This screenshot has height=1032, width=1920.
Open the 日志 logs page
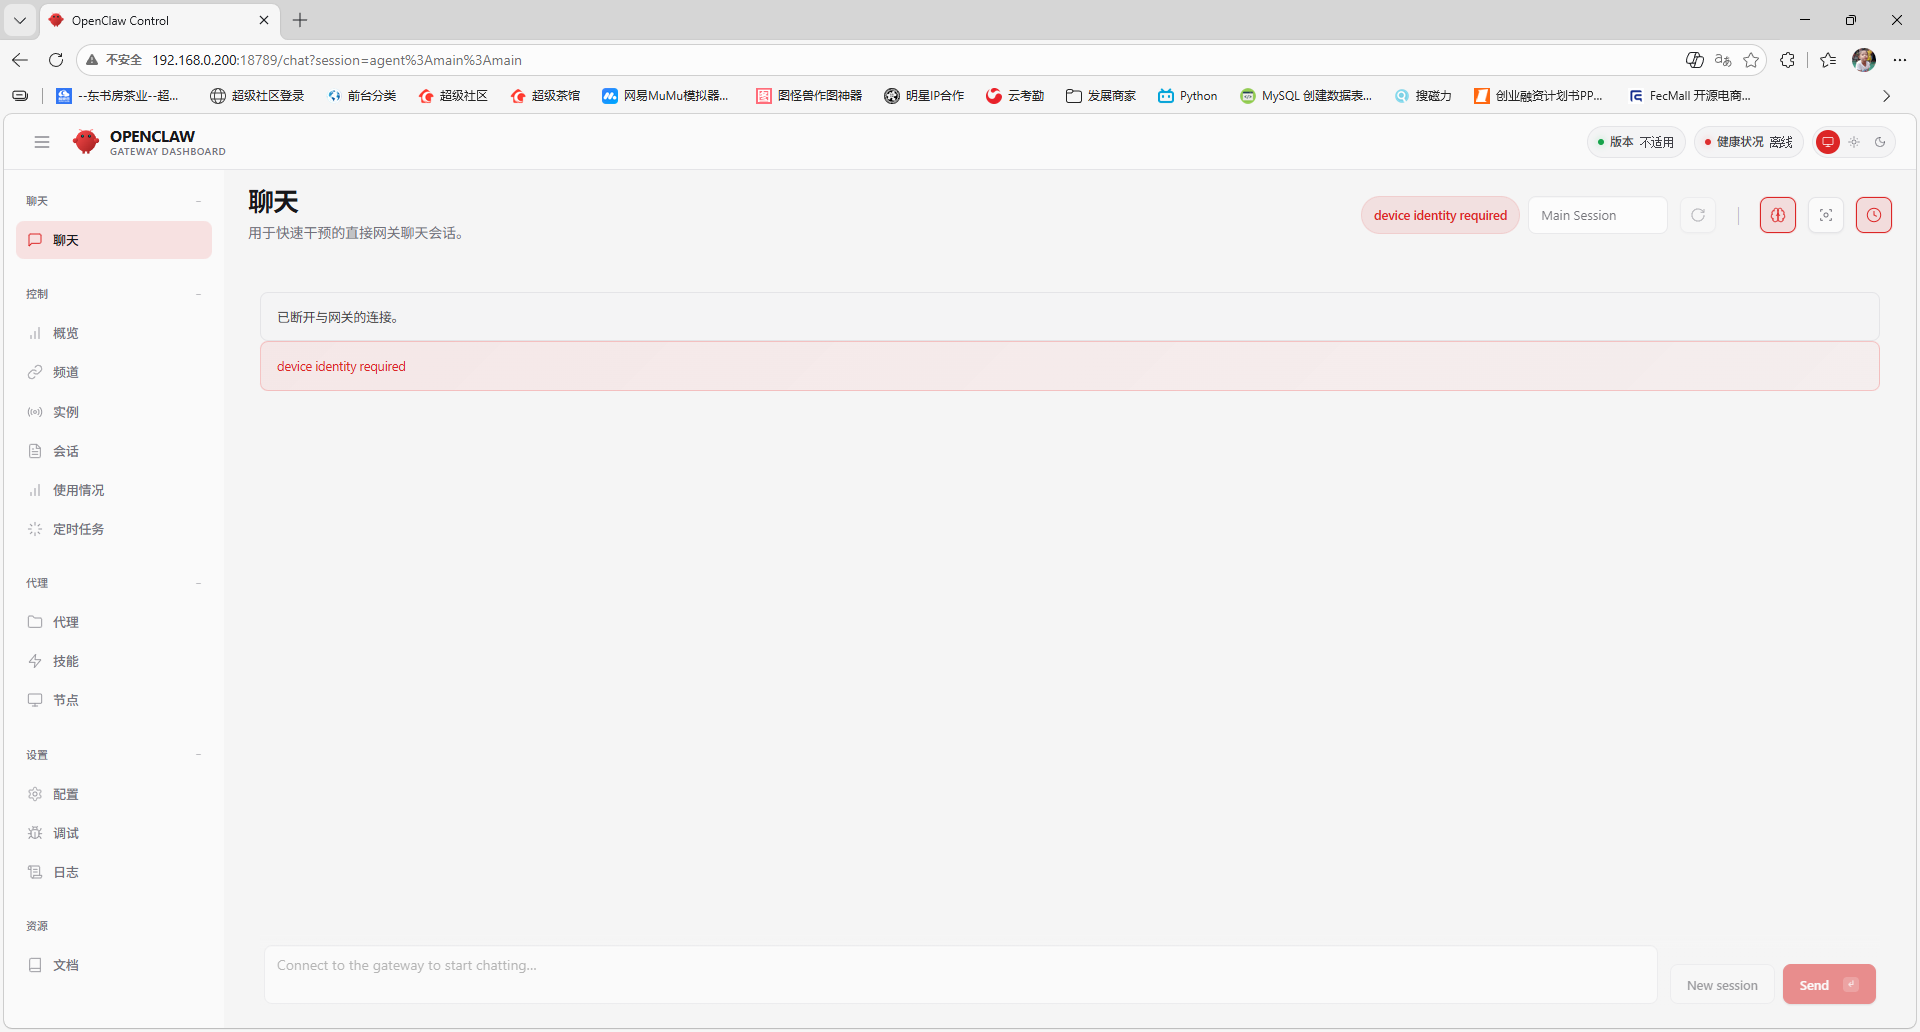[66, 872]
